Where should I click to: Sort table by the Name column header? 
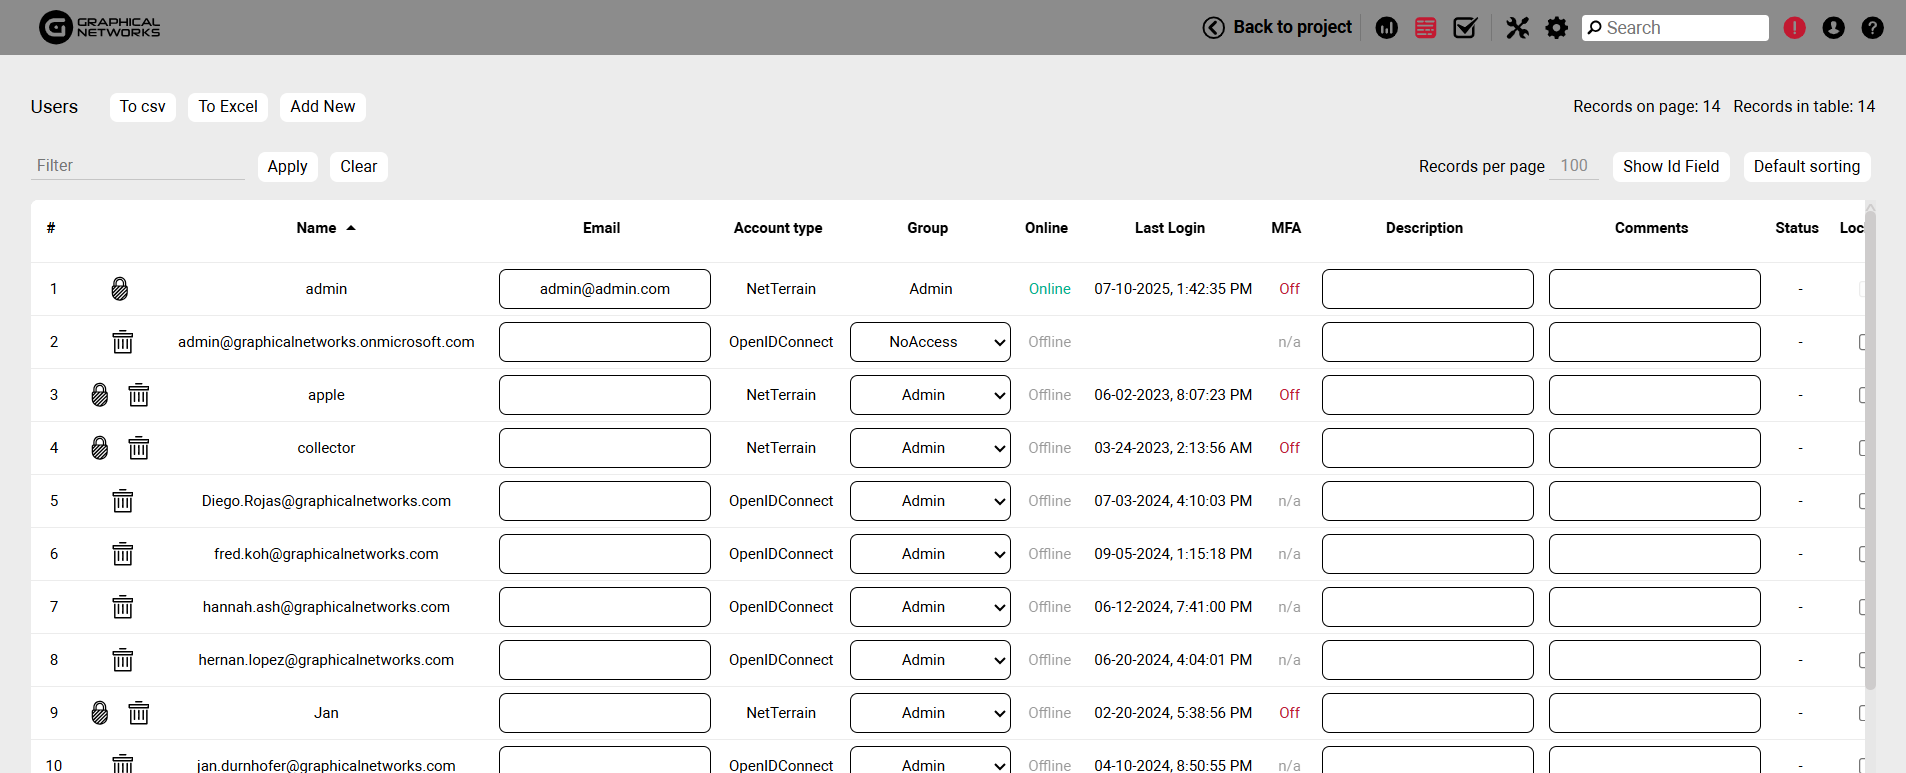317,228
